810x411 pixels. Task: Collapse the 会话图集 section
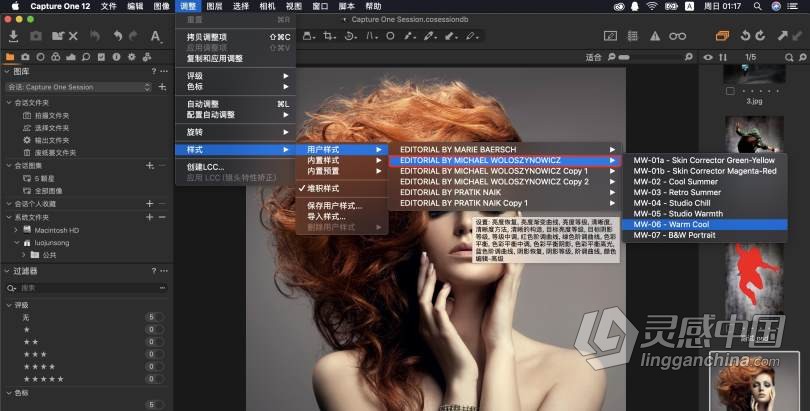pos(9,166)
